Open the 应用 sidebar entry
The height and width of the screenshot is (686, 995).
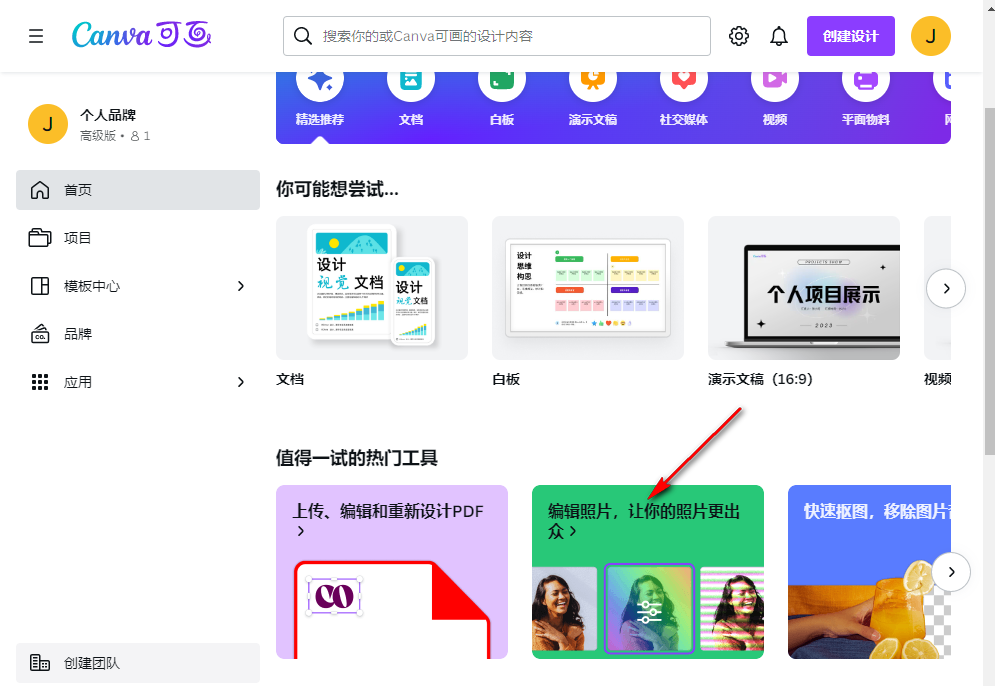(x=100, y=381)
